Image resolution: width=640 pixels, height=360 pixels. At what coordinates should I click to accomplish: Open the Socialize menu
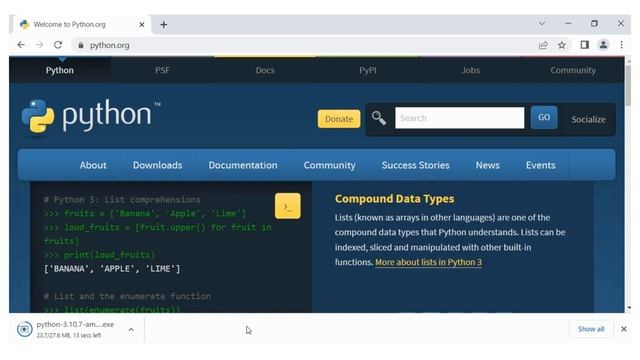(589, 119)
